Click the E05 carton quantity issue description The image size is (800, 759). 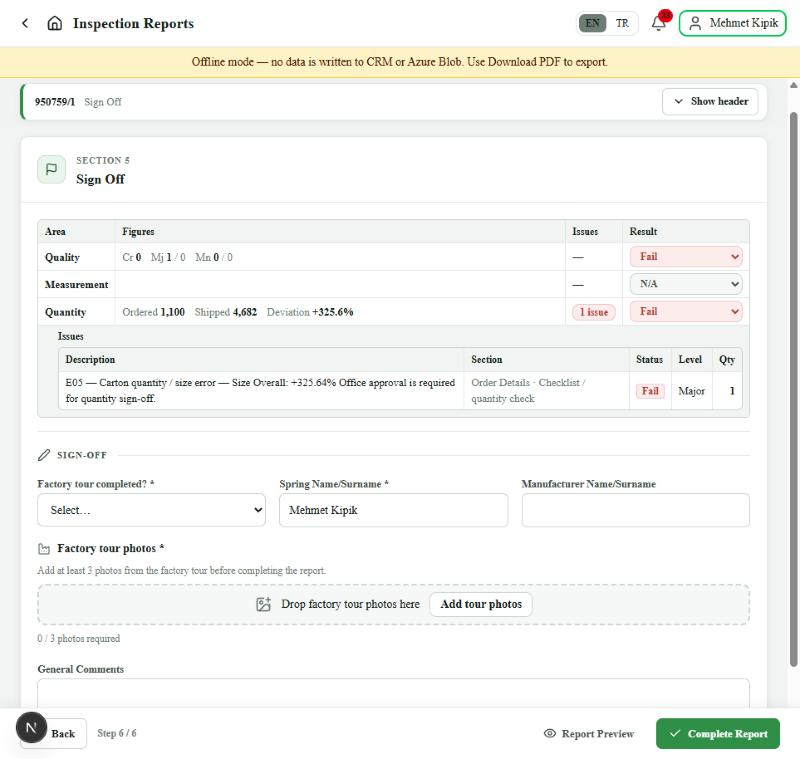click(260, 391)
